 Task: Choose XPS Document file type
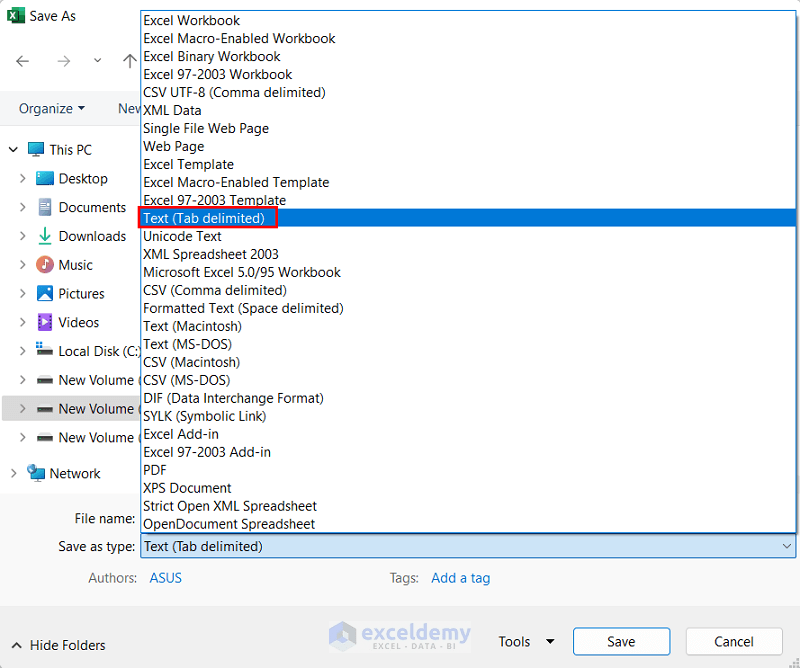[x=468, y=488]
